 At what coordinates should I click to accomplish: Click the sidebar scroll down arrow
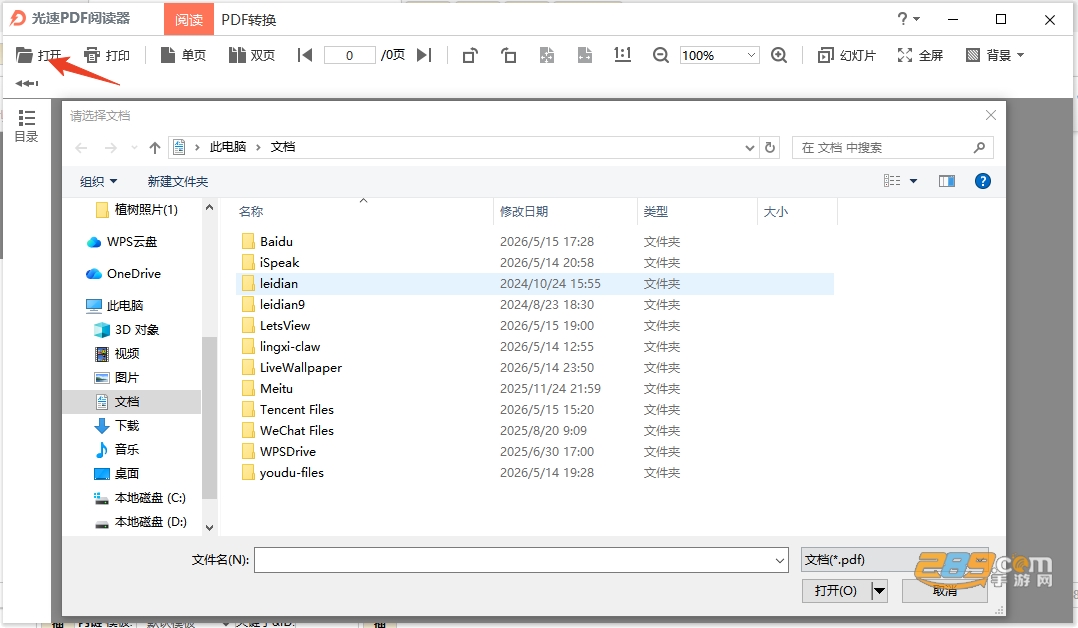click(210, 528)
